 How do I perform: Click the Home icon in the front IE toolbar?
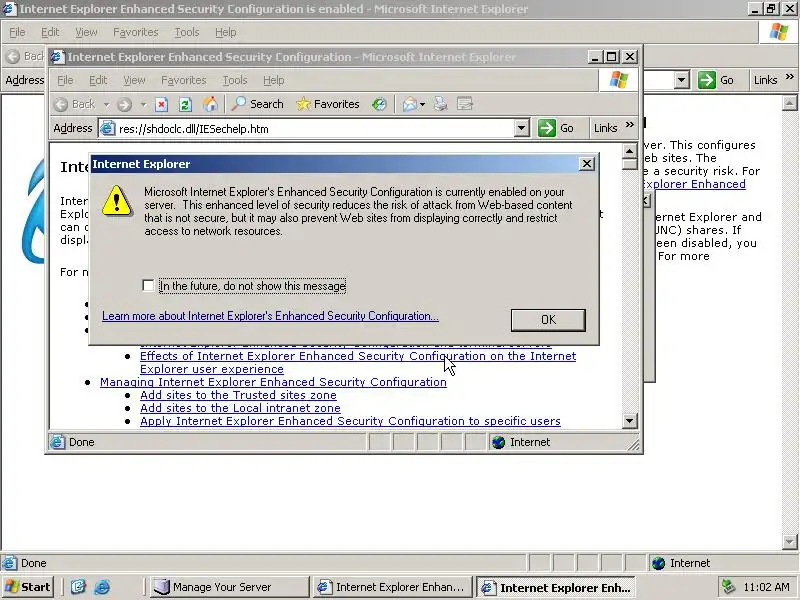tap(210, 104)
